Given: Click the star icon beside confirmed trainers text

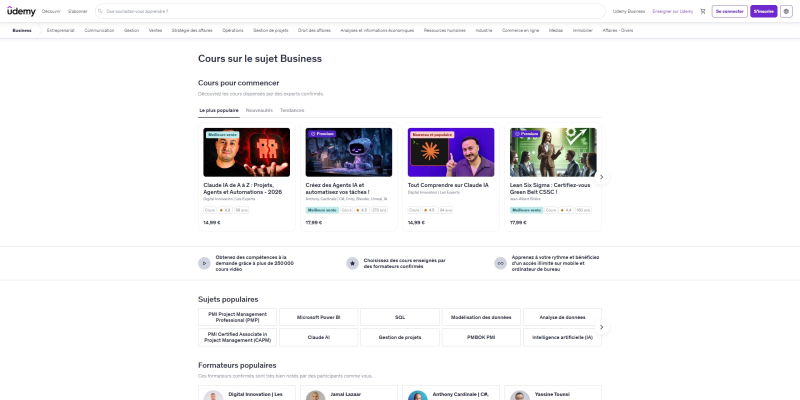Looking at the screenshot, I should (x=352, y=263).
